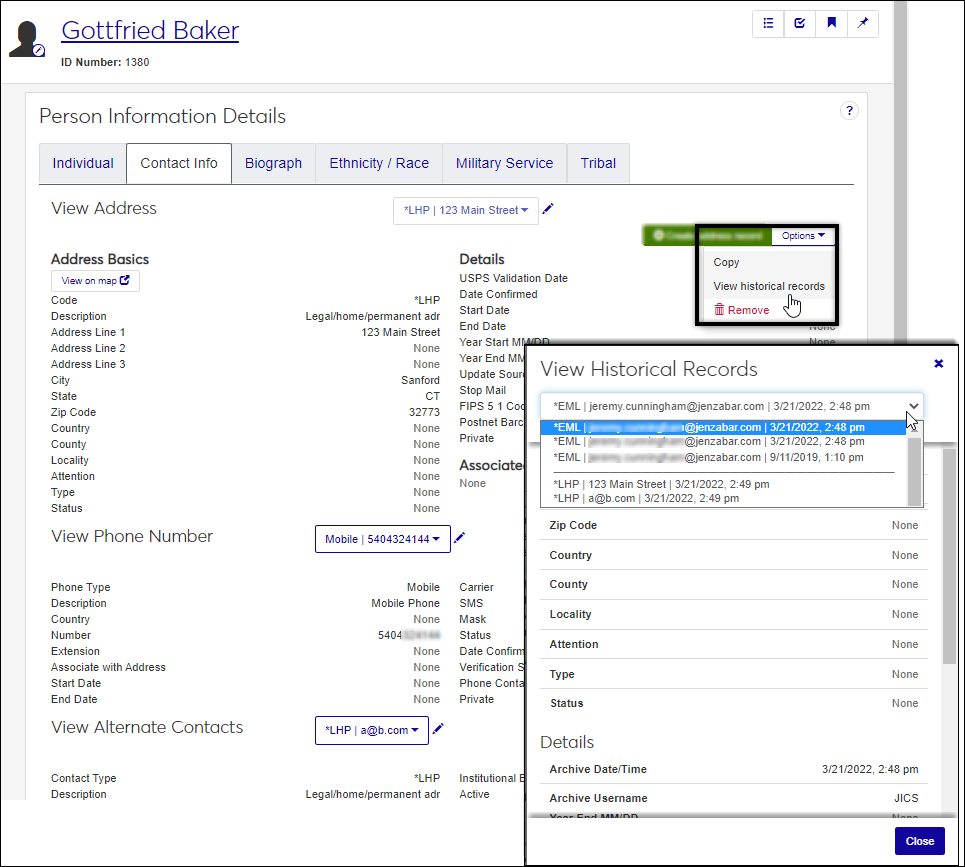This screenshot has width=965, height=867.
Task: Click the pin icon in top toolbar
Action: (x=862, y=24)
